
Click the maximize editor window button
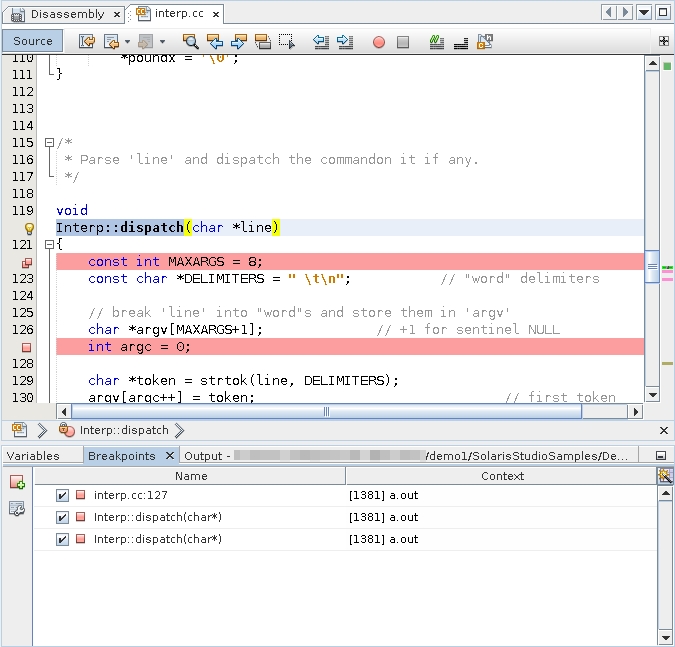tap(663, 12)
